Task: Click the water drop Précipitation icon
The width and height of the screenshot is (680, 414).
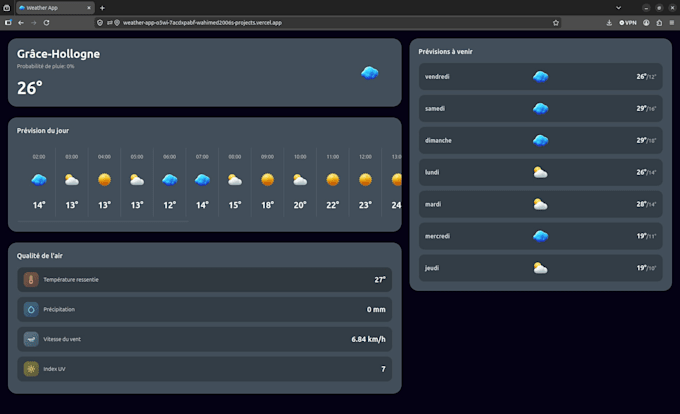Action: click(31, 310)
